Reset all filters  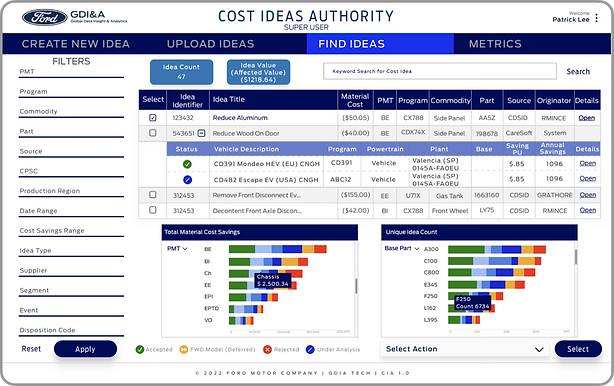pos(31,349)
